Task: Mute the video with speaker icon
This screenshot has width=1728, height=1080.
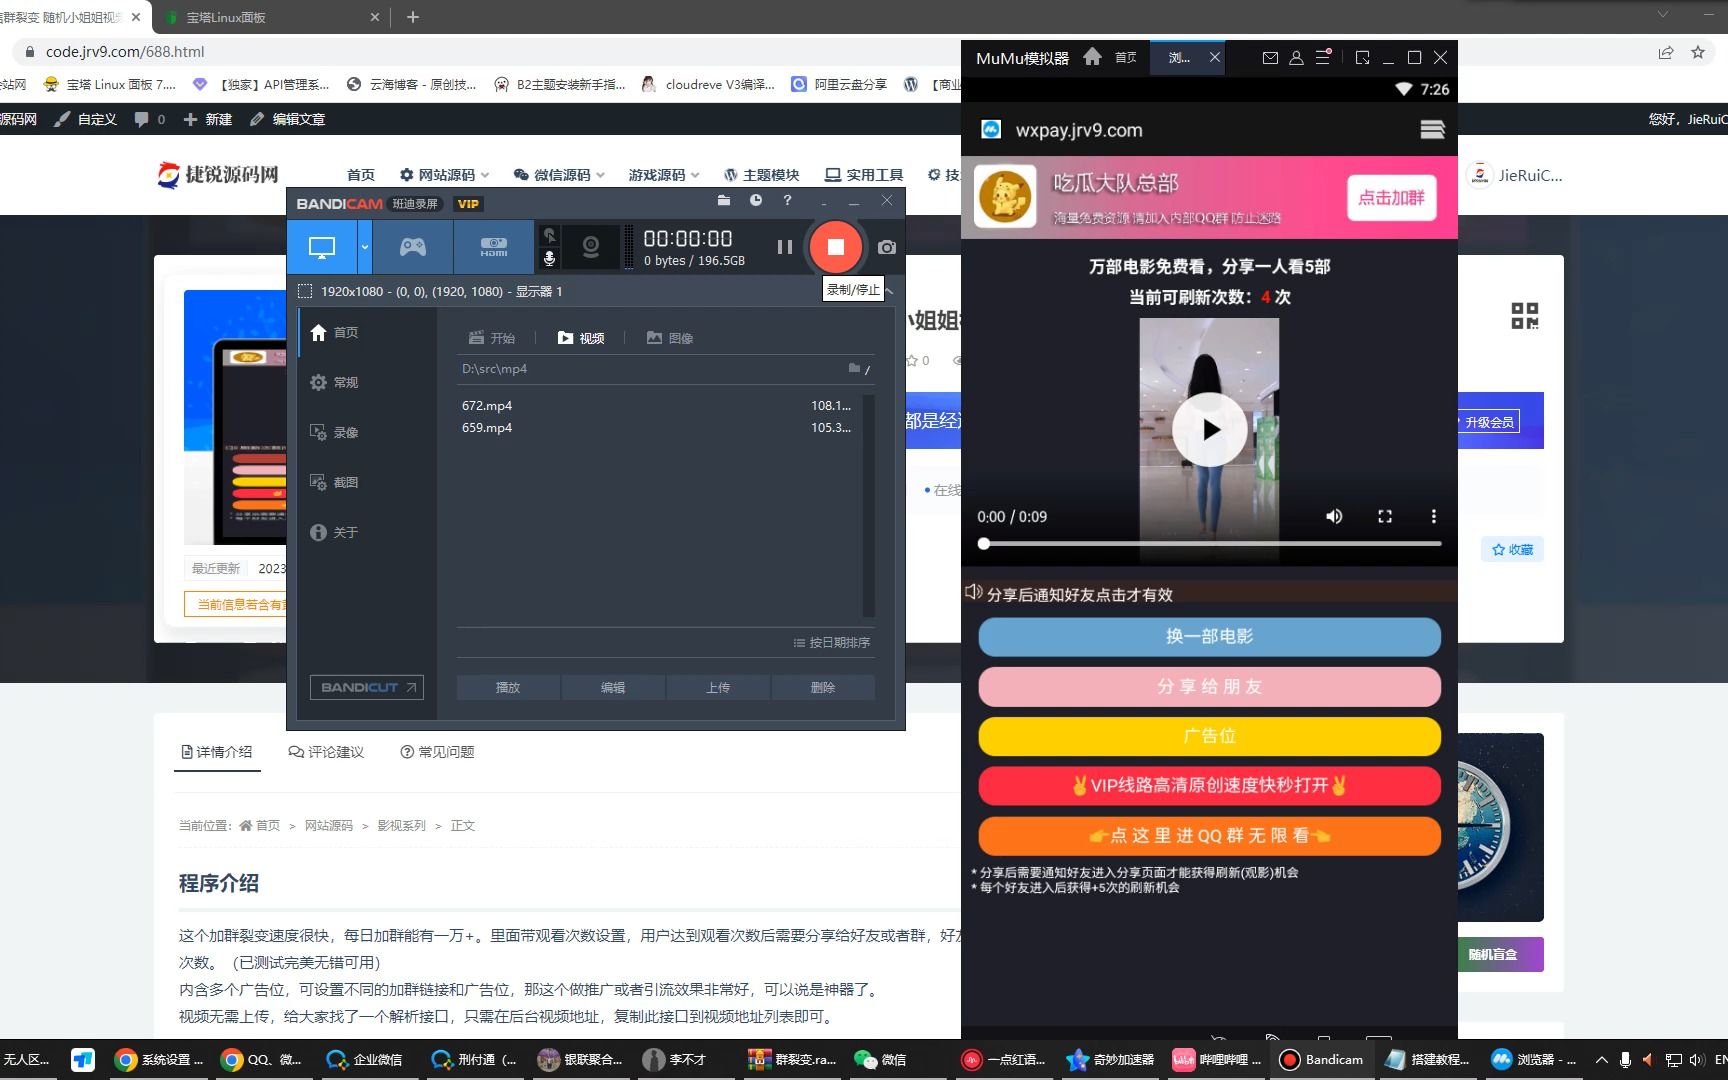Action: coord(1334,517)
